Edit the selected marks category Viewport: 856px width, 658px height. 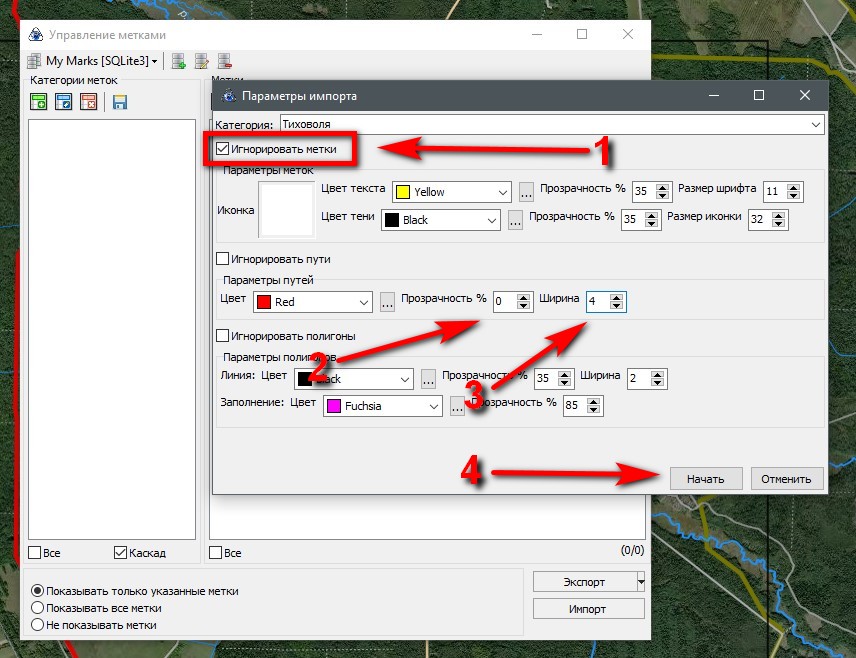(x=63, y=102)
